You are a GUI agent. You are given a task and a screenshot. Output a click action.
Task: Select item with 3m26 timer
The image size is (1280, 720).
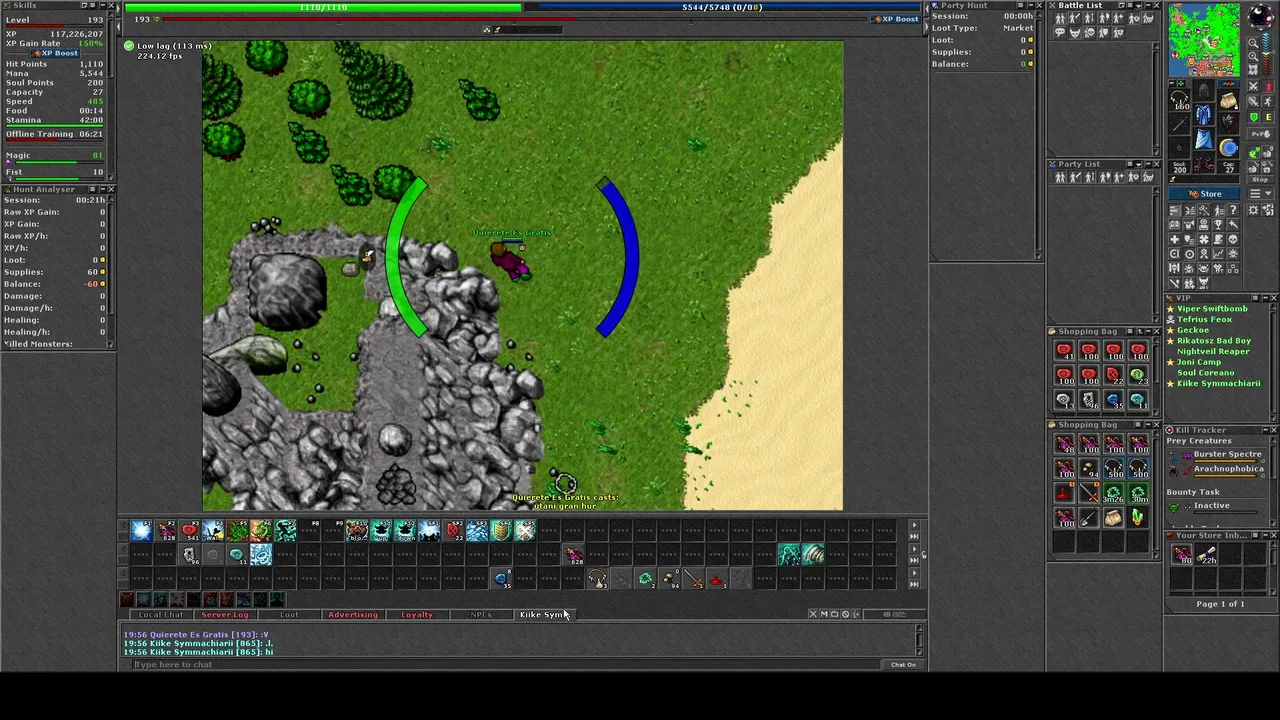pos(1113,493)
